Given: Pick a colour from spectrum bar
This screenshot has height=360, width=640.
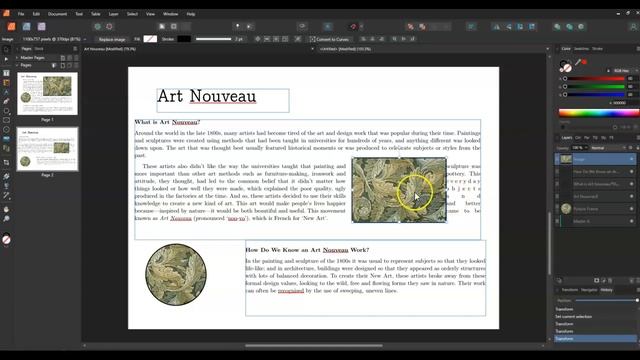Looking at the screenshot, I should [599, 113].
